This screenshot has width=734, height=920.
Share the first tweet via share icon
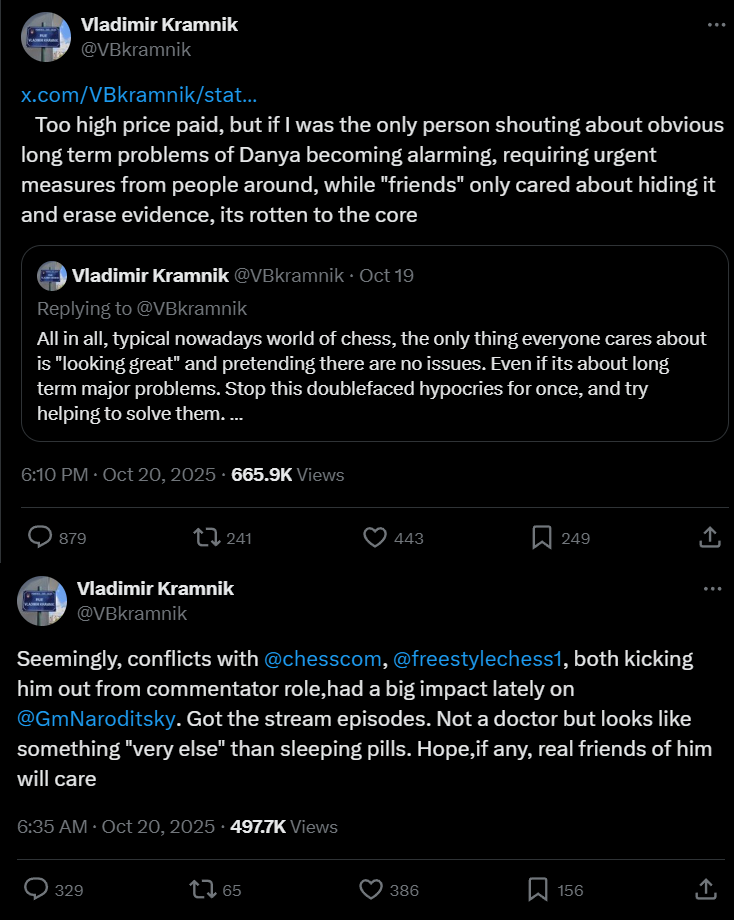(709, 537)
